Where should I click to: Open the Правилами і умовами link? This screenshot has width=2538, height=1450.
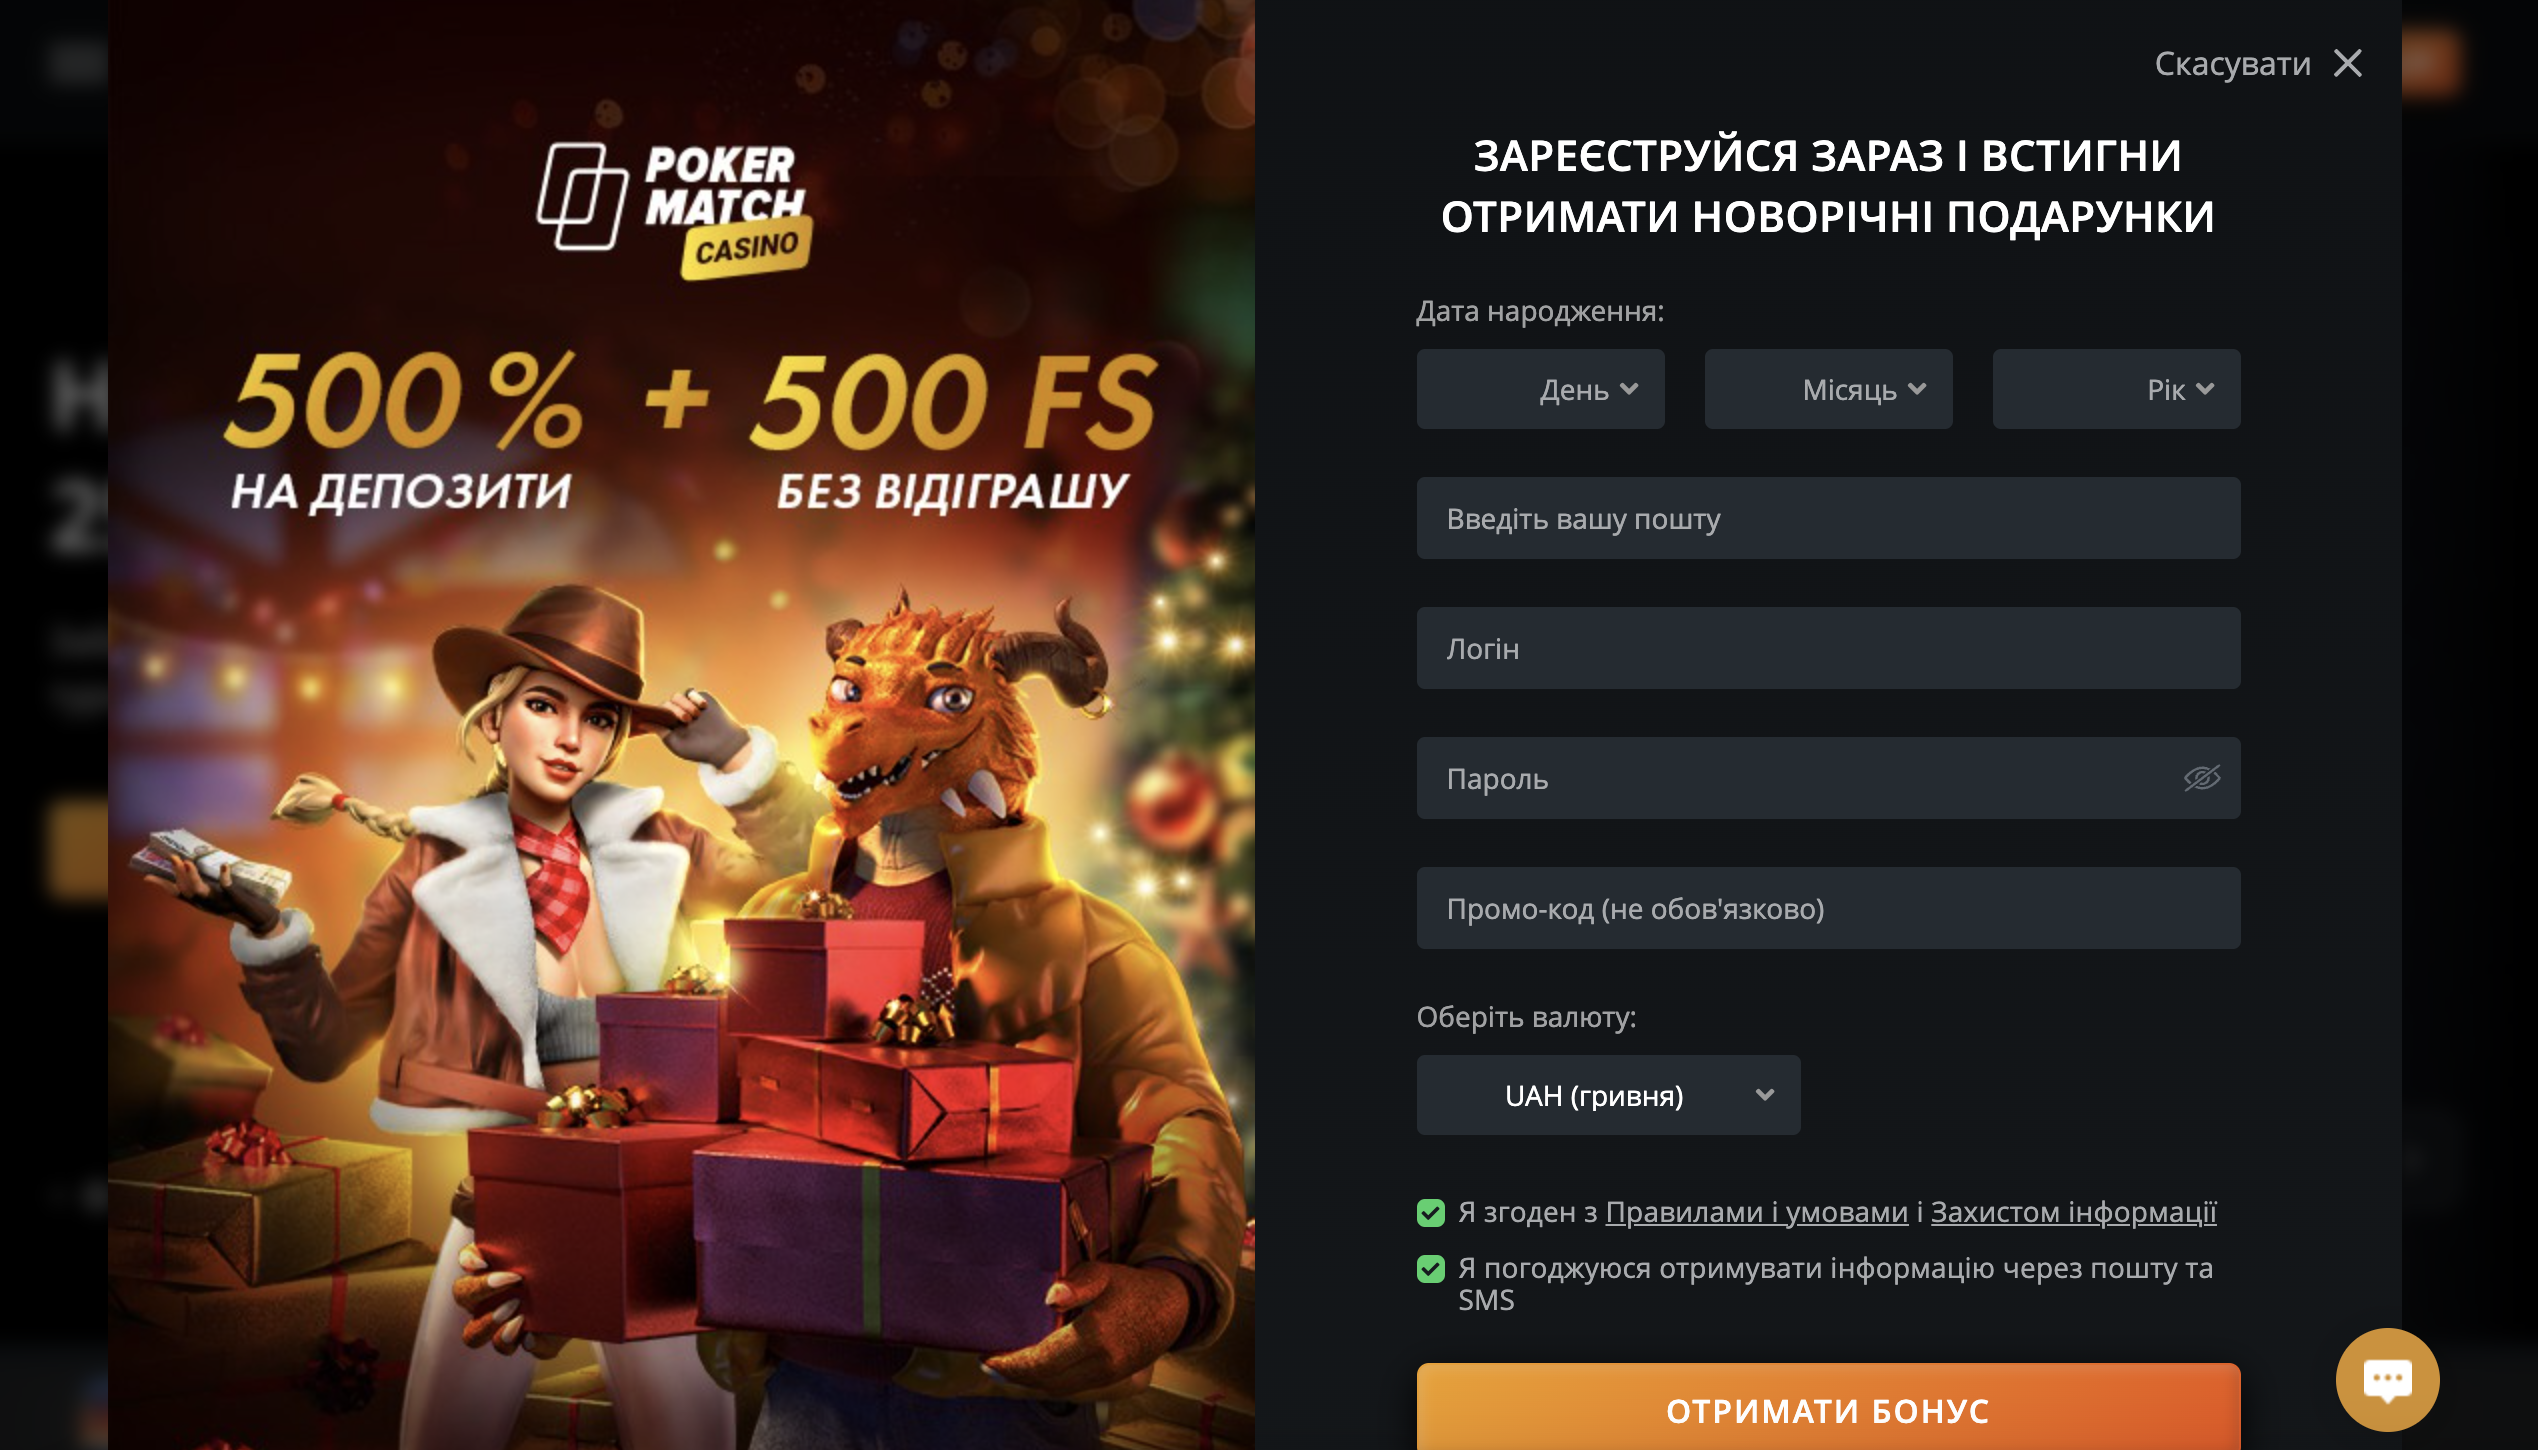[1756, 1212]
